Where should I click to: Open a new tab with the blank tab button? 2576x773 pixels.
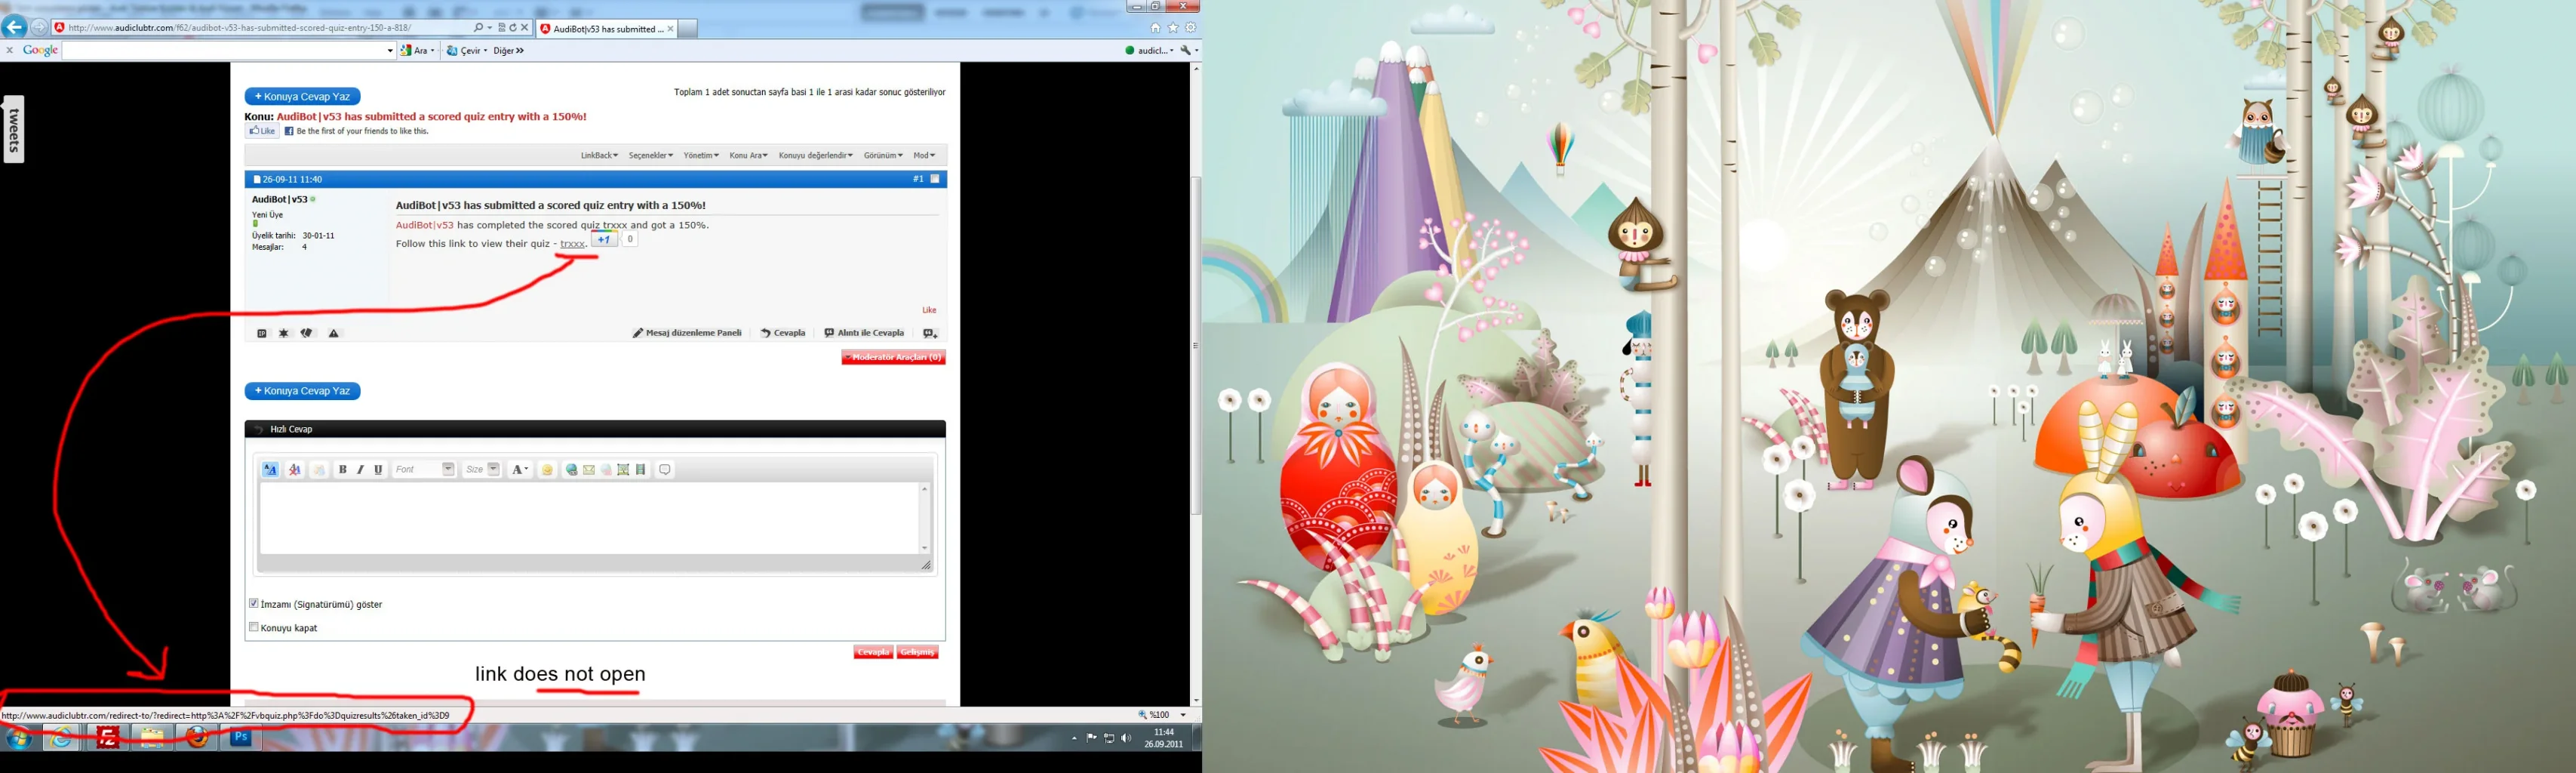click(687, 29)
